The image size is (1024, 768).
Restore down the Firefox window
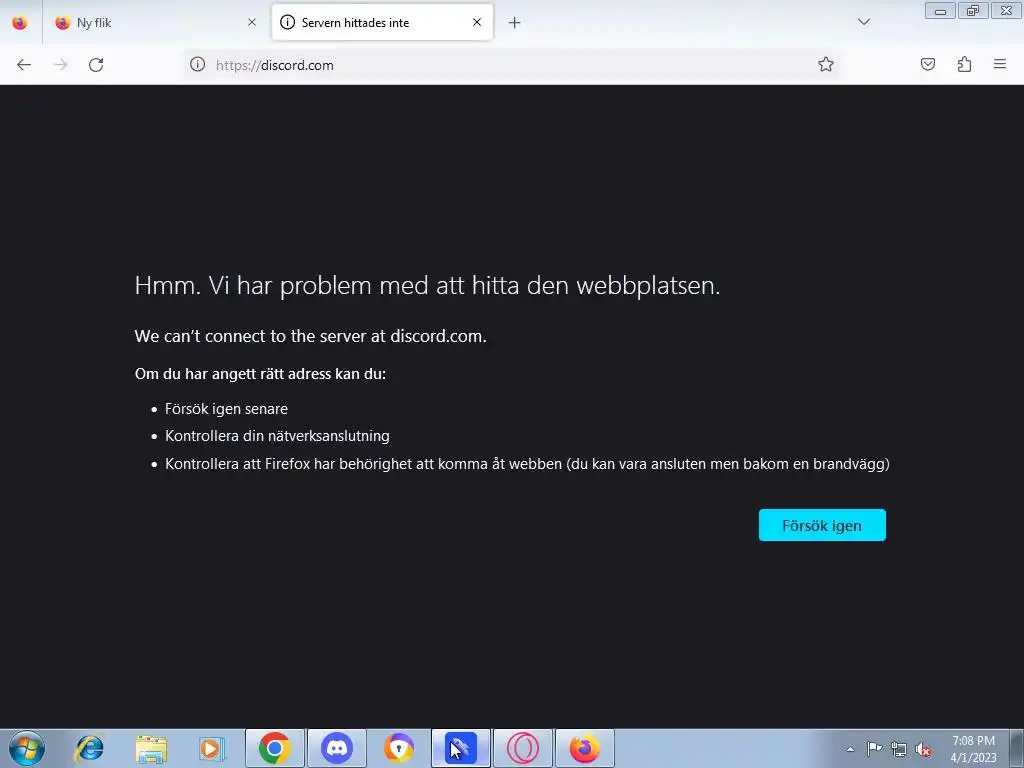pos(973,11)
